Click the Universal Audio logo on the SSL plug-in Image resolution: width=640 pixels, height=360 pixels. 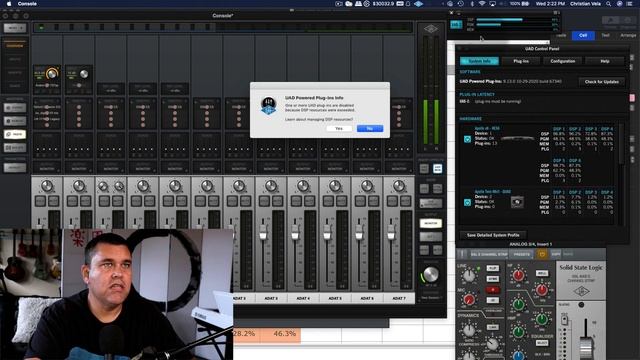[581, 291]
